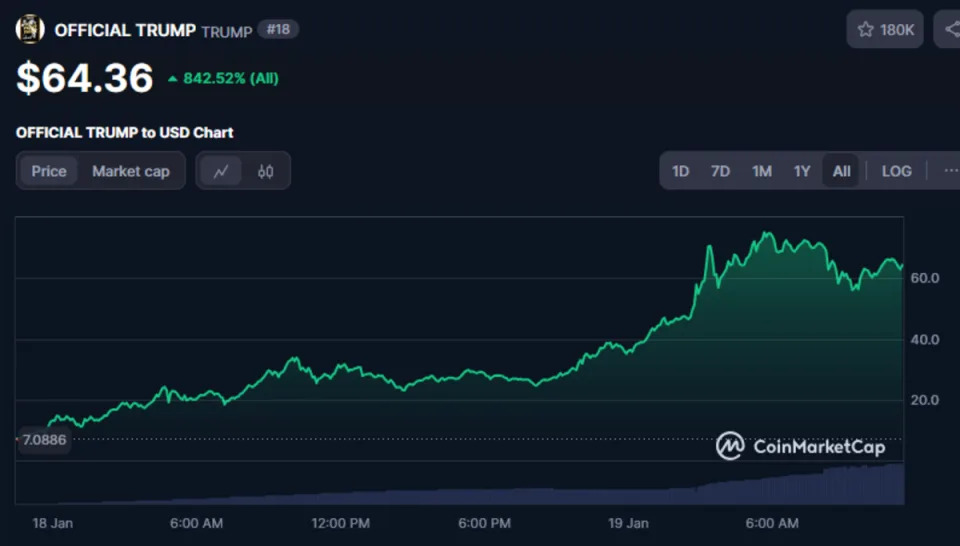Click the $64.36 price value
The height and width of the screenshot is (546, 960).
(x=84, y=78)
